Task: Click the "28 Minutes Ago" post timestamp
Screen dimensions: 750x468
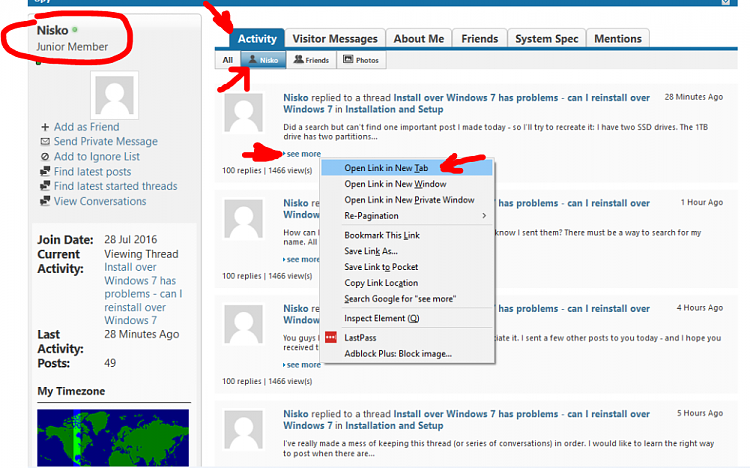Action: tap(694, 97)
